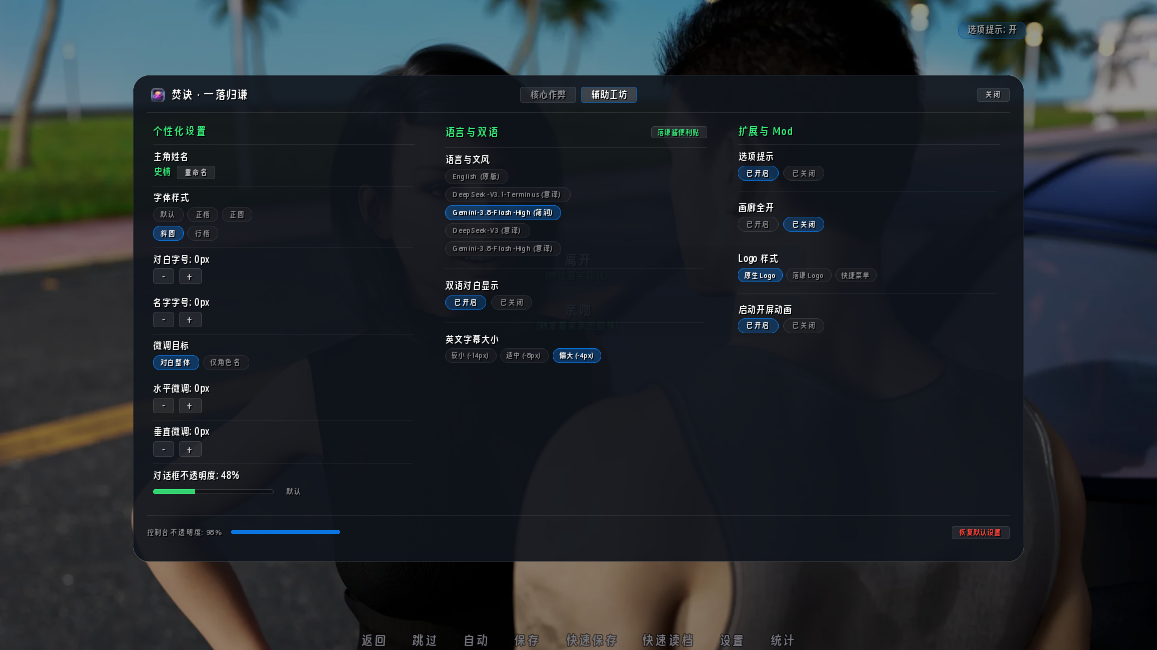Decrease 水平微调 with the minus button

pyautogui.click(x=164, y=406)
